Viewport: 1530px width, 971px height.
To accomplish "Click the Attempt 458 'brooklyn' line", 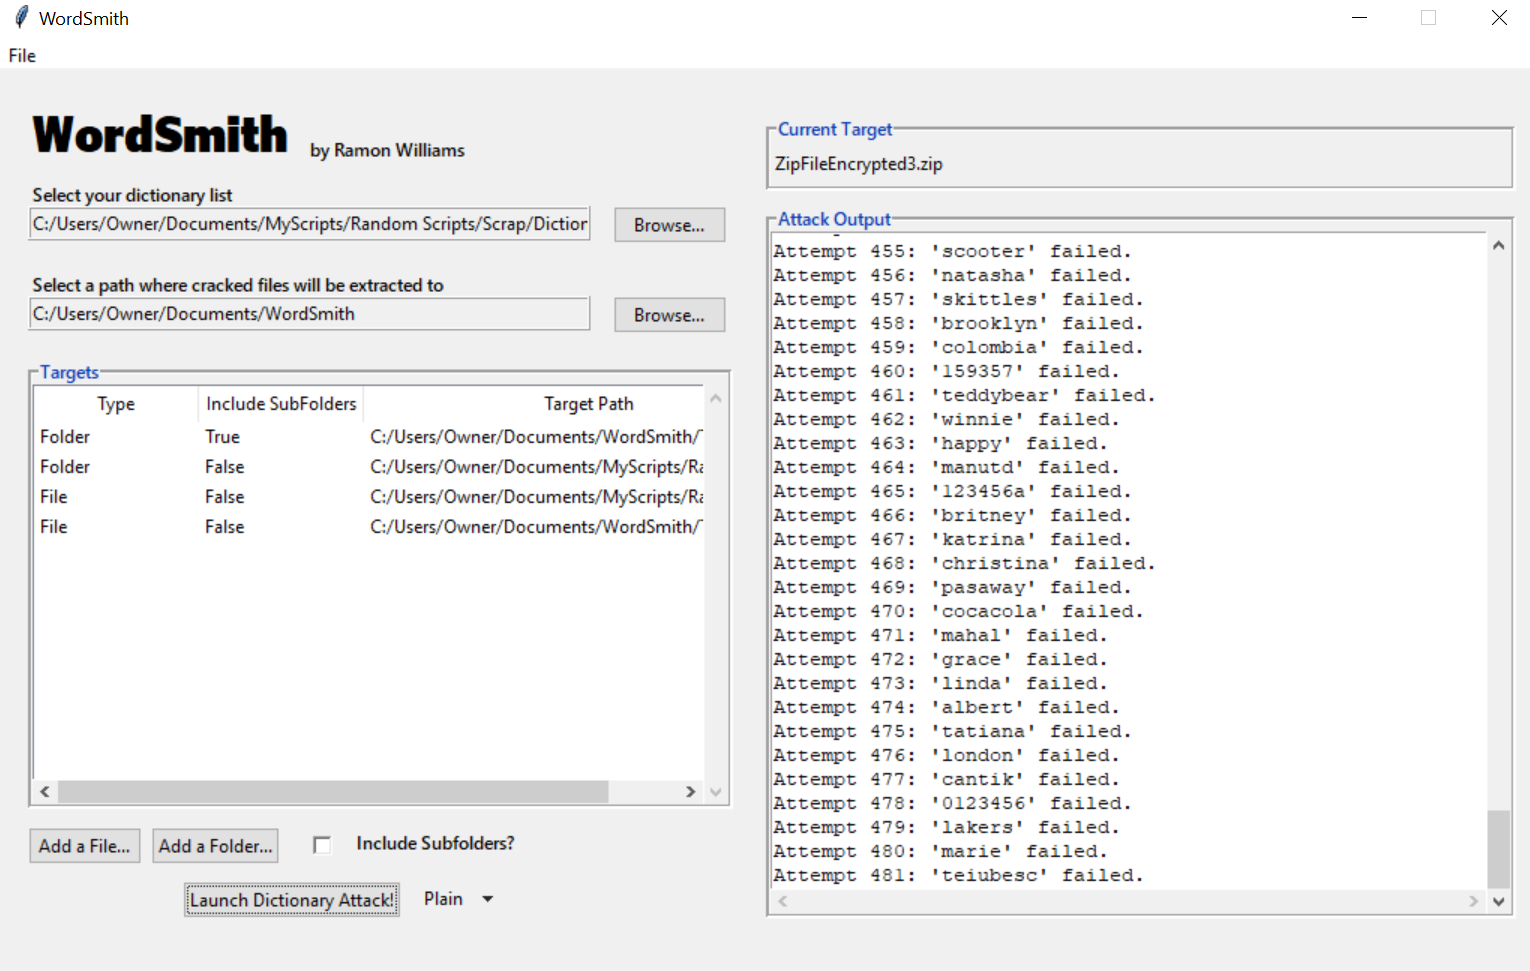I will tap(958, 323).
